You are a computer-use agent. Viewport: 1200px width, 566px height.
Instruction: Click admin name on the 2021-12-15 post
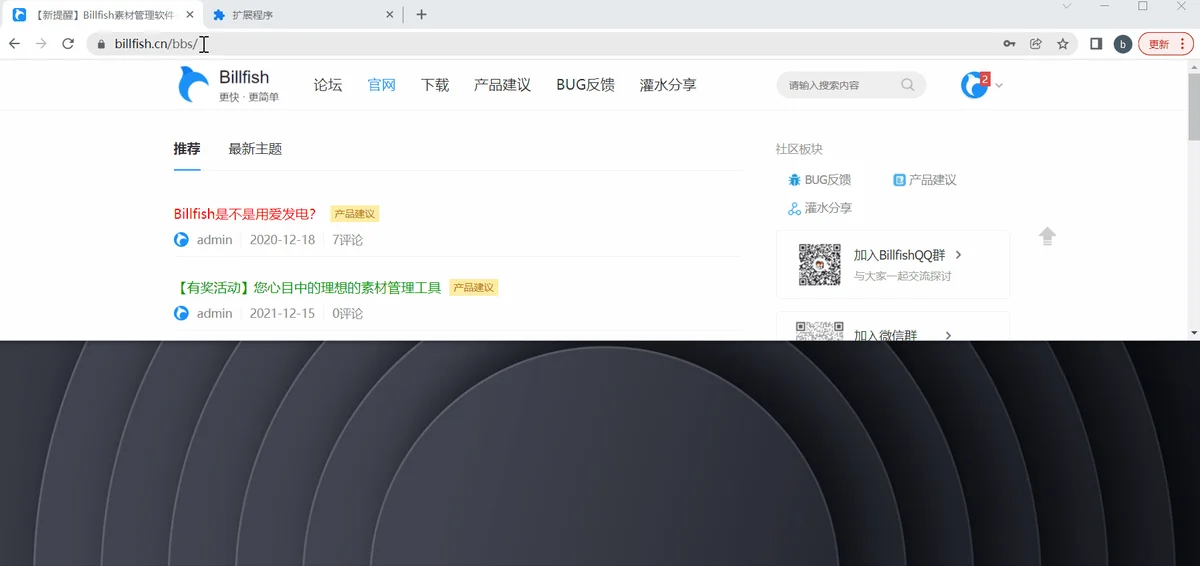point(215,313)
